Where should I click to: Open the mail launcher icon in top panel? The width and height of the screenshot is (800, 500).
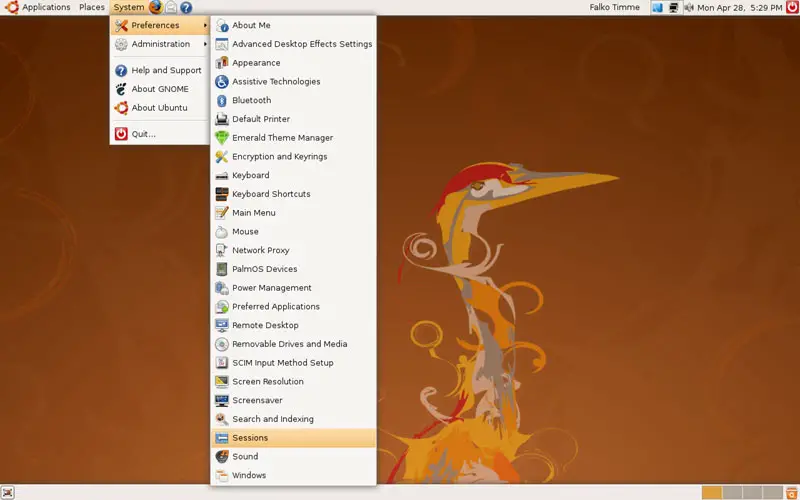coord(171,7)
